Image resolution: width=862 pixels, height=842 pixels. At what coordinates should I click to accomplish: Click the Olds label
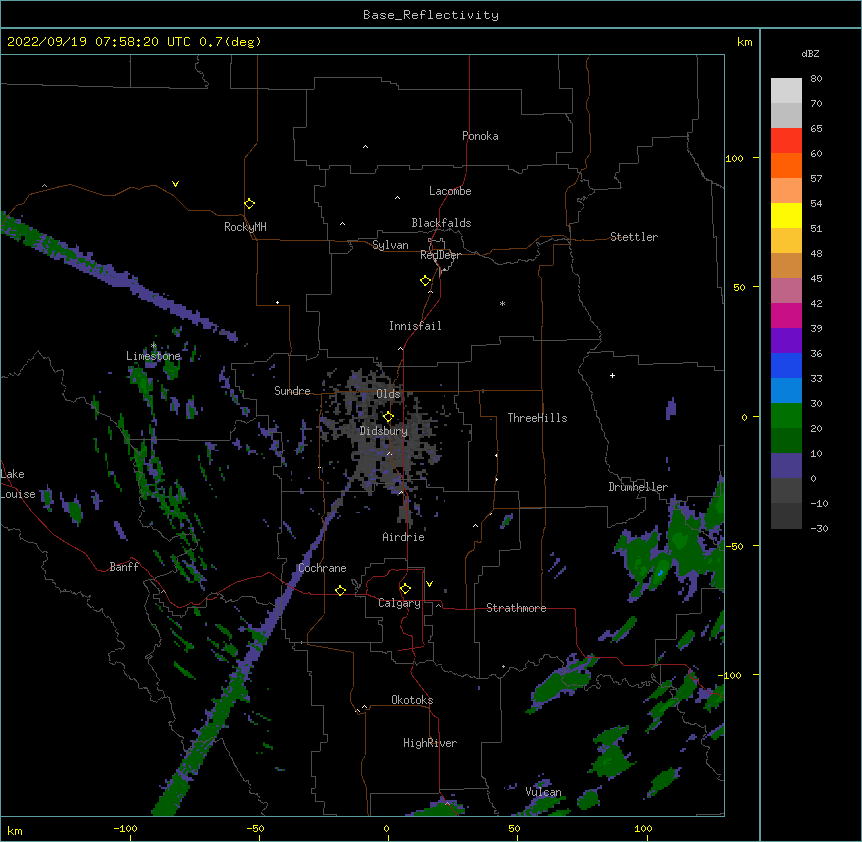(x=388, y=394)
